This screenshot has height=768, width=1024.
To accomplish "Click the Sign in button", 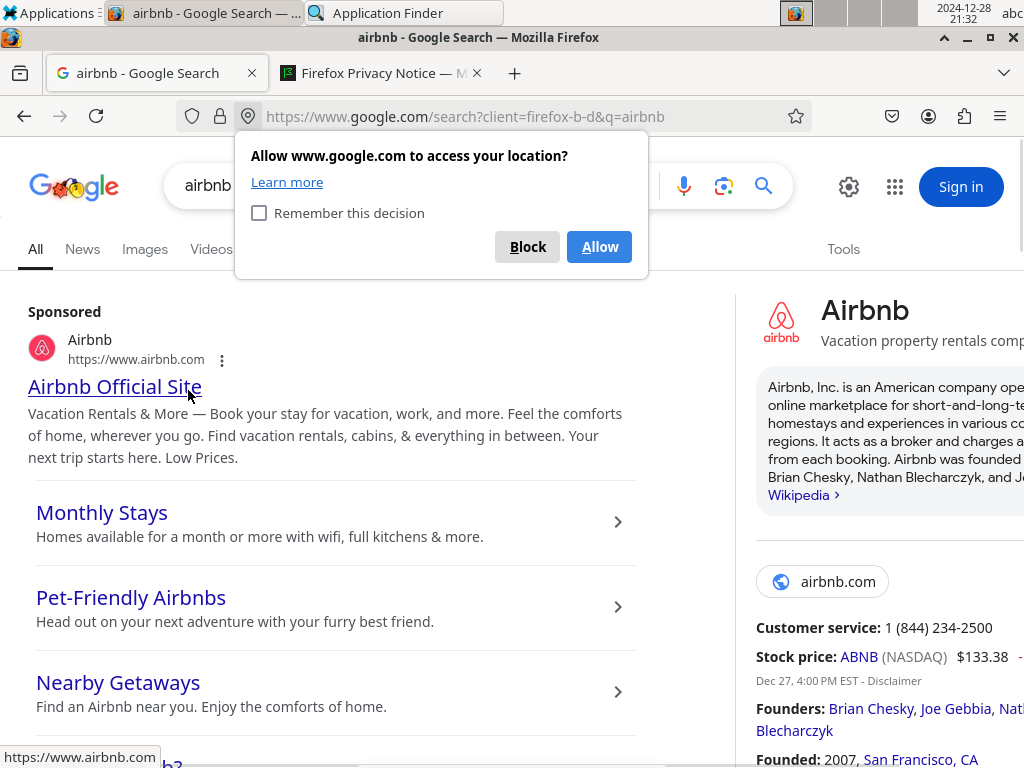I will [961, 187].
